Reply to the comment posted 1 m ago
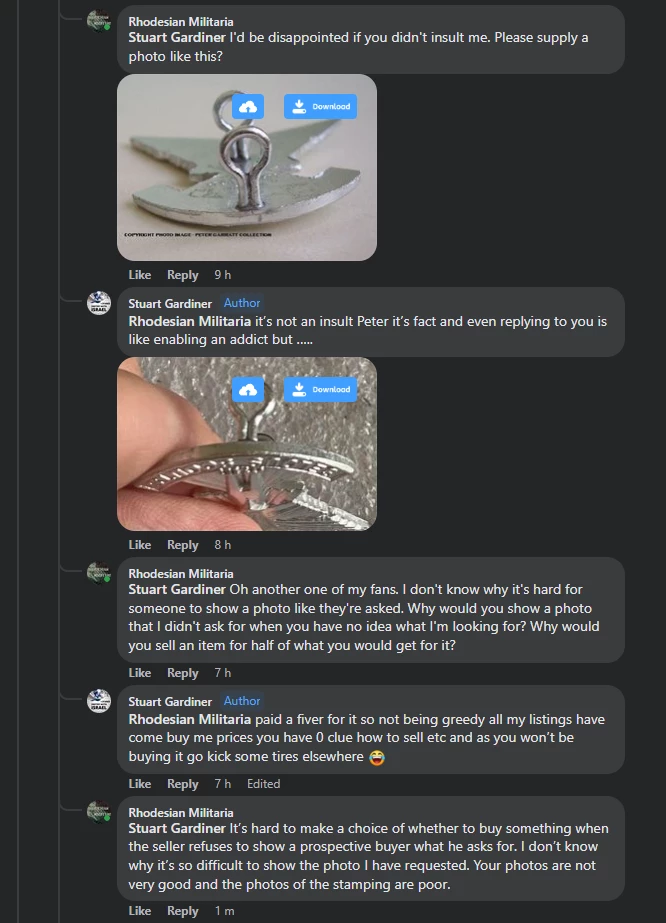 tap(182, 911)
